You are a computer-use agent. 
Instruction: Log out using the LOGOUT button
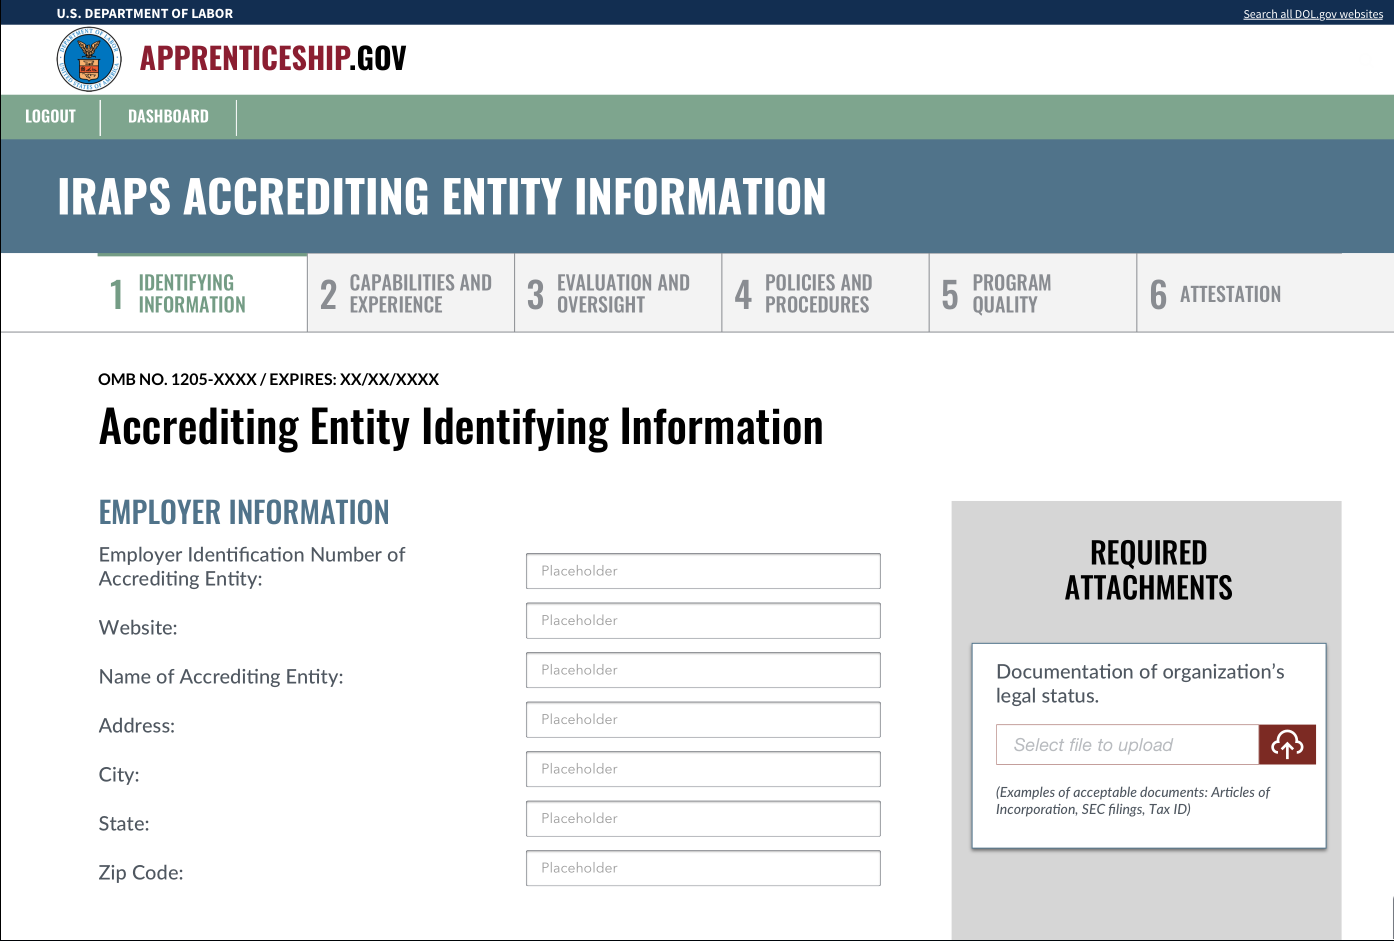[x=50, y=117]
